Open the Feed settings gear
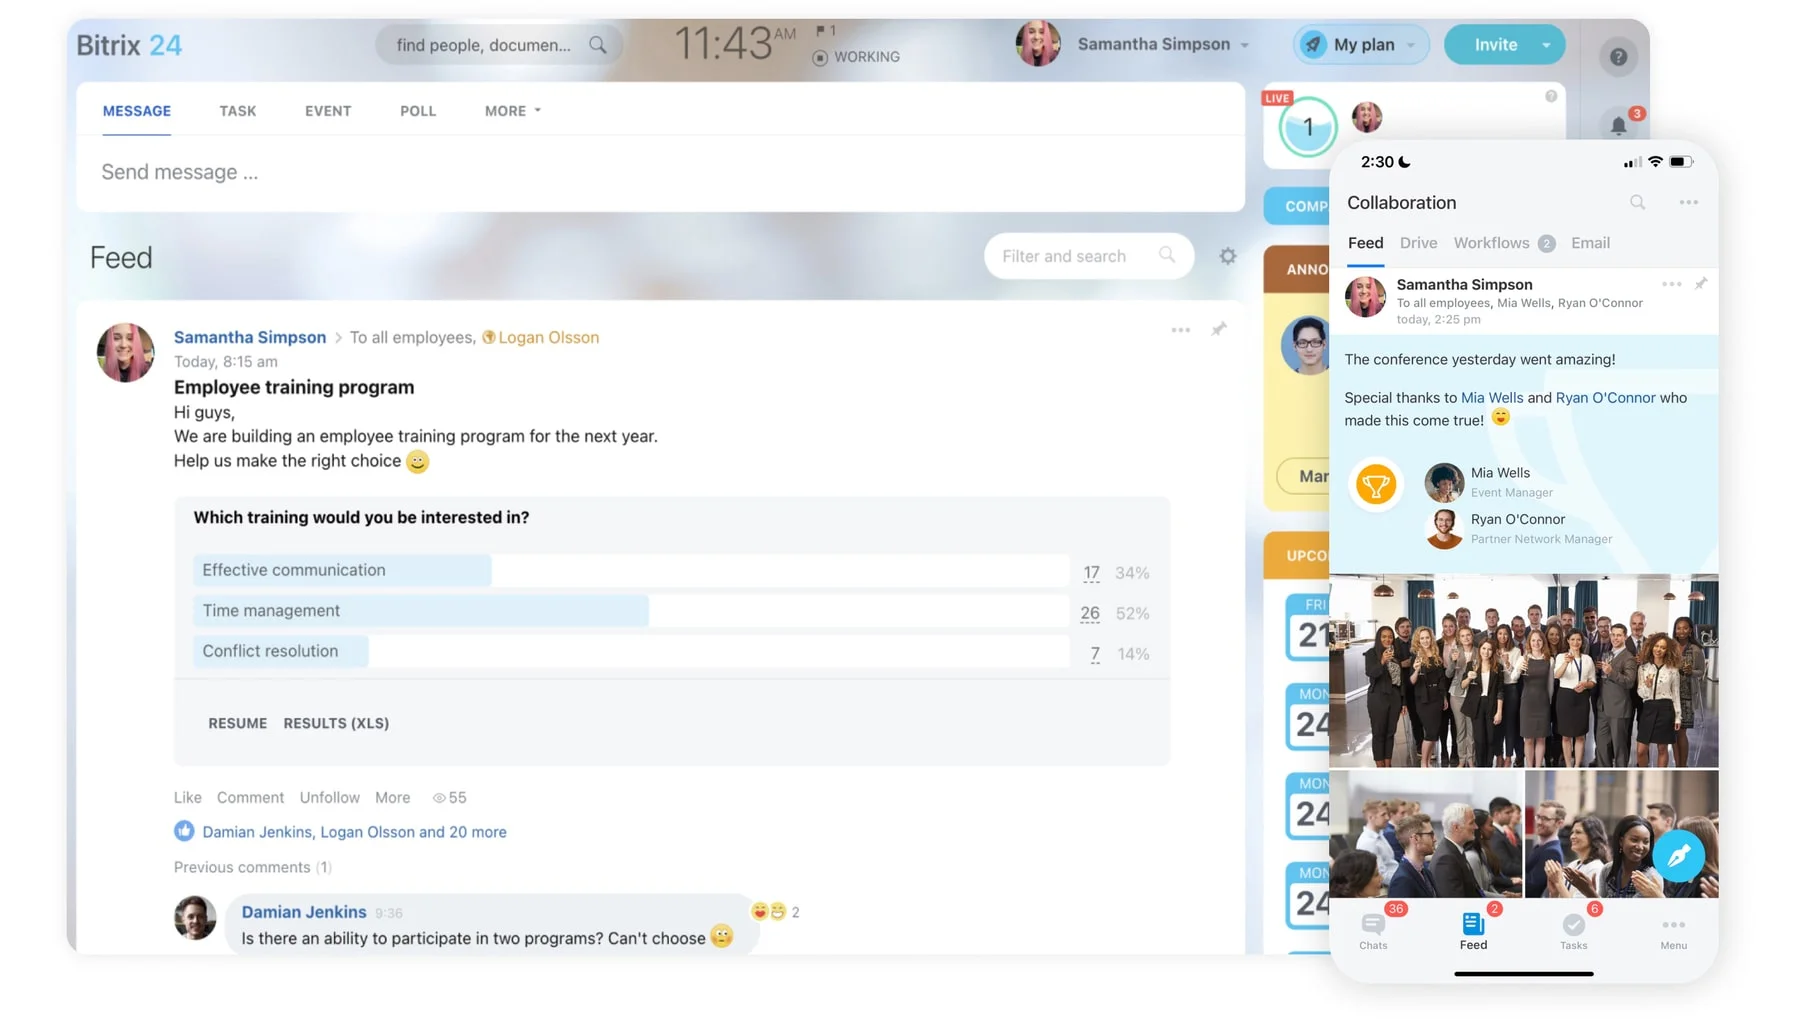Viewport: 1800px width, 1019px height. 1228,256
